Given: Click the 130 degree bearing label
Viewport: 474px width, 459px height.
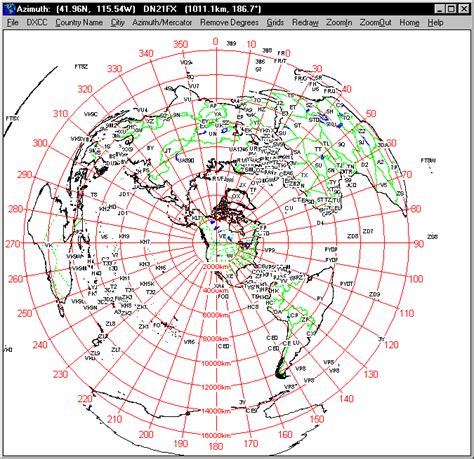Looking at the screenshot, I should point(371,374).
